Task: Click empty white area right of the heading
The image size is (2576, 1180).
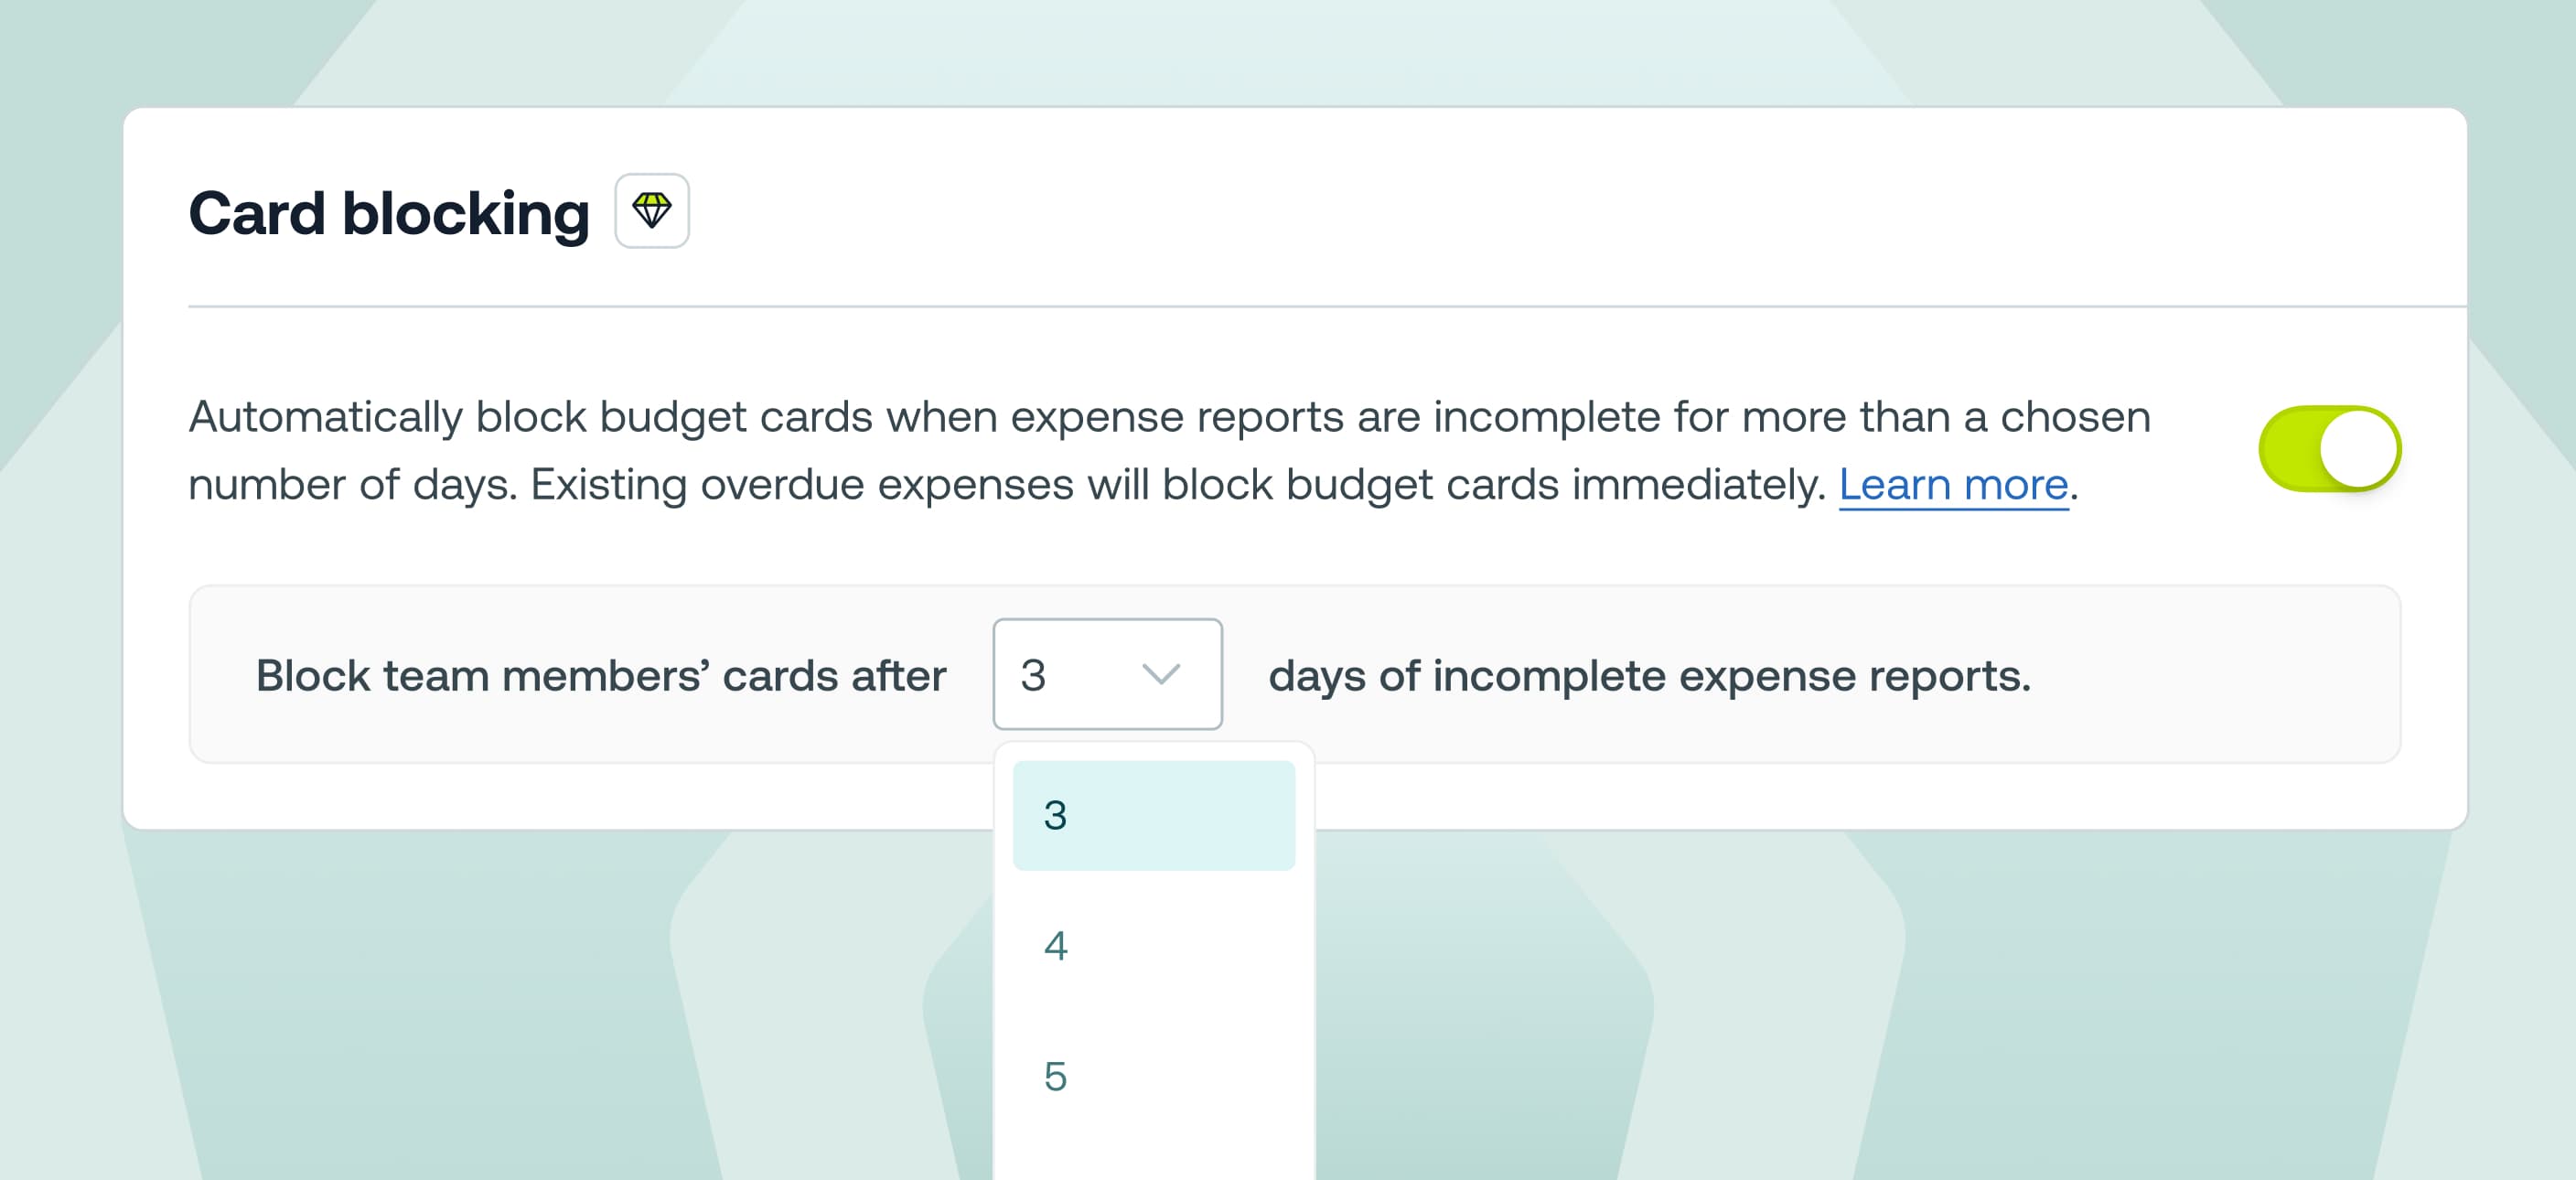Action: [x=1500, y=211]
